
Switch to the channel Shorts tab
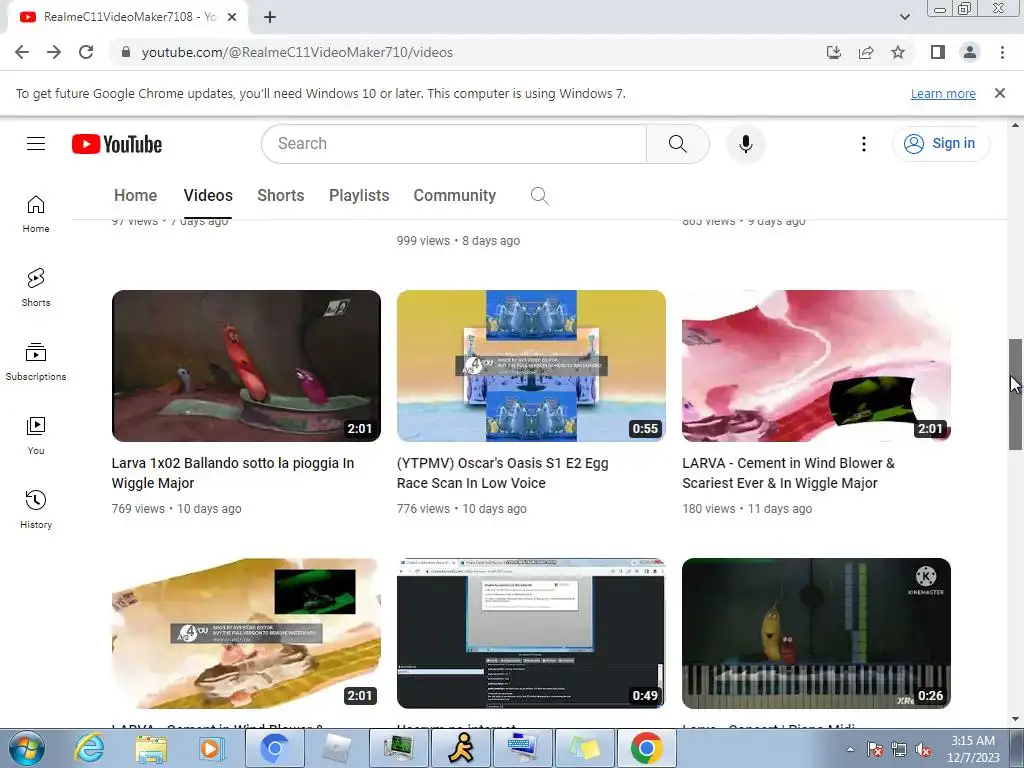(281, 195)
